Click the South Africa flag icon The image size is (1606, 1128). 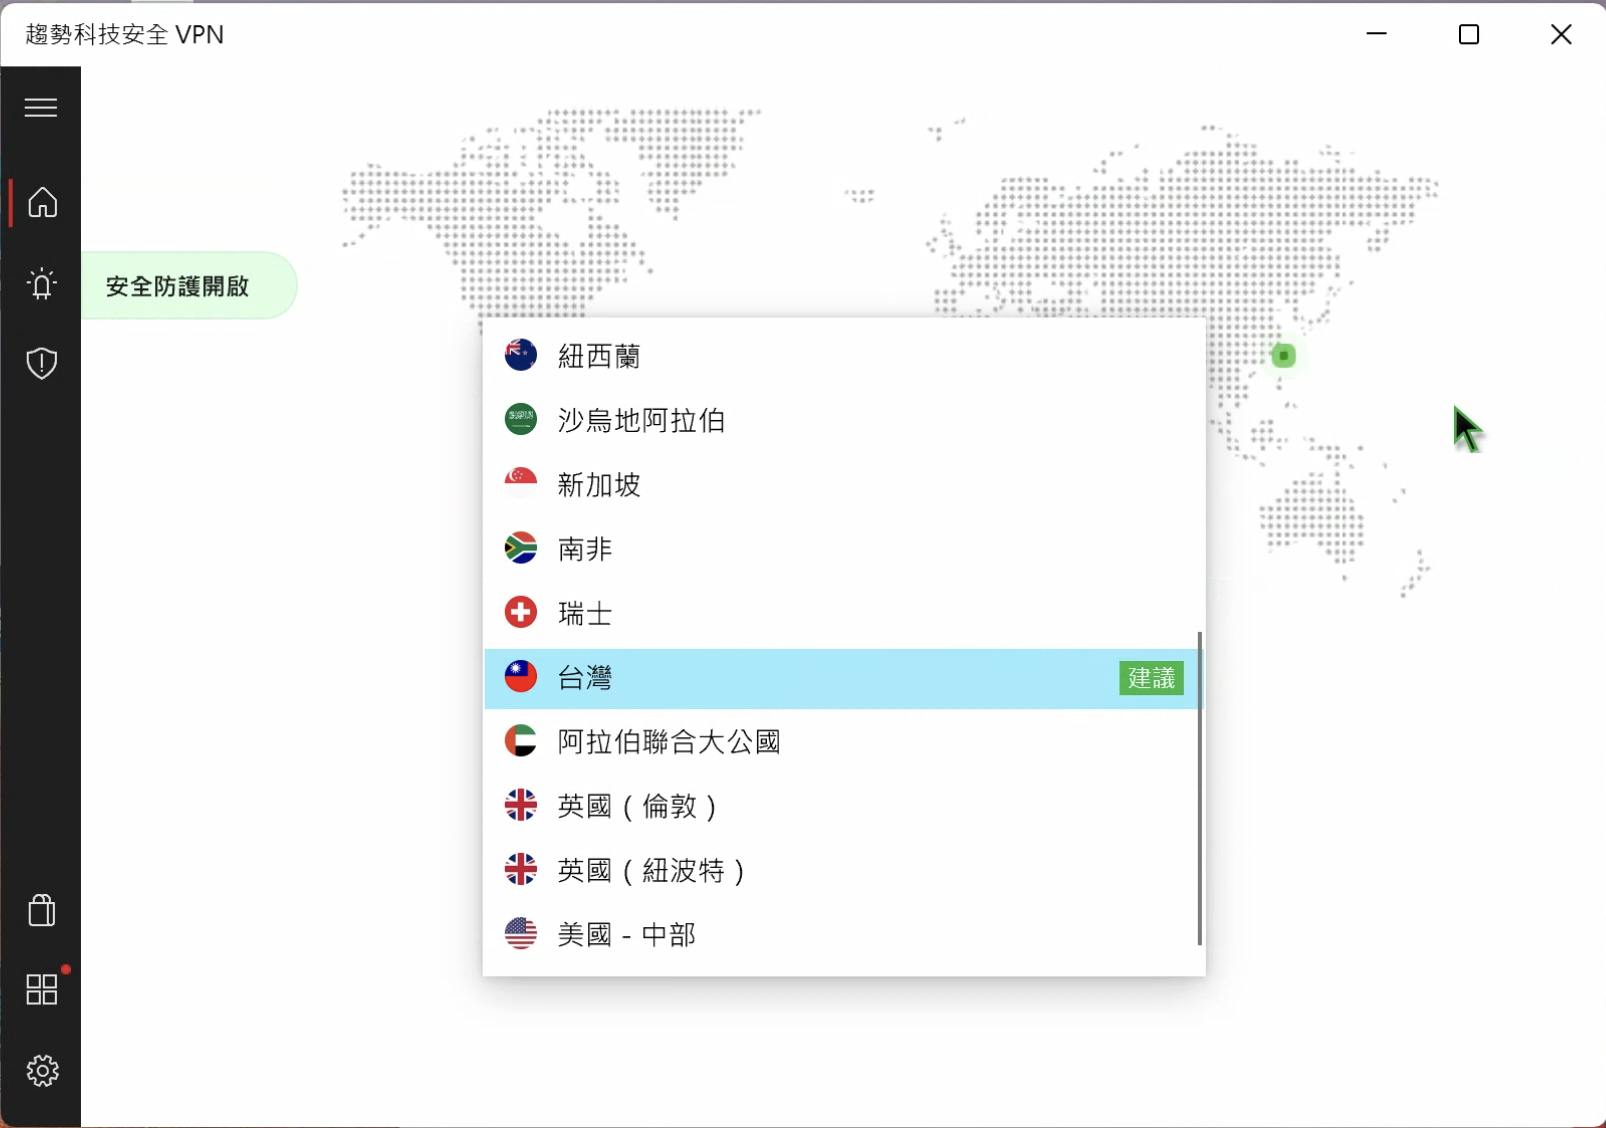point(520,548)
